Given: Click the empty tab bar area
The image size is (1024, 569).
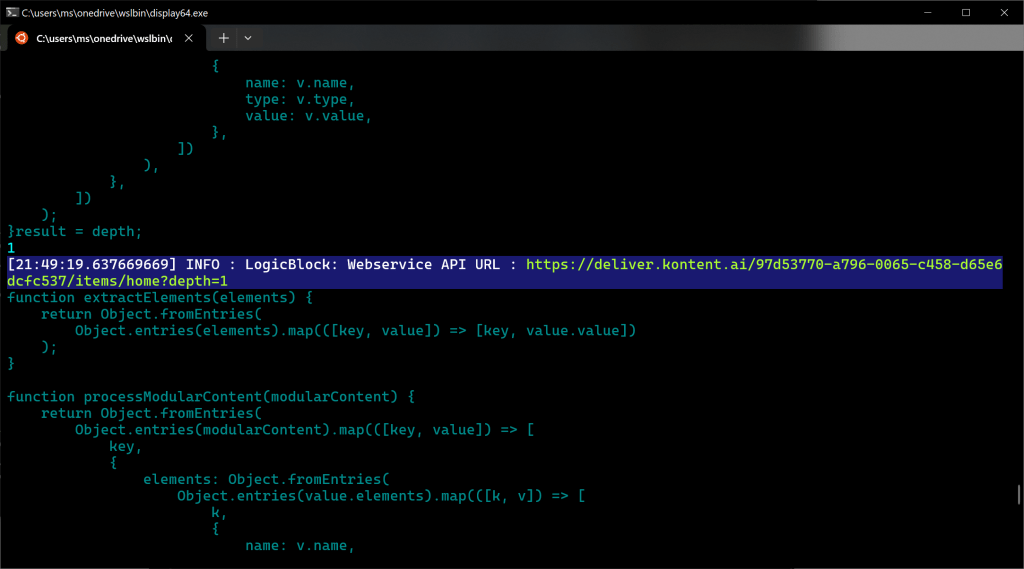Looking at the screenshot, I should tap(600, 38).
